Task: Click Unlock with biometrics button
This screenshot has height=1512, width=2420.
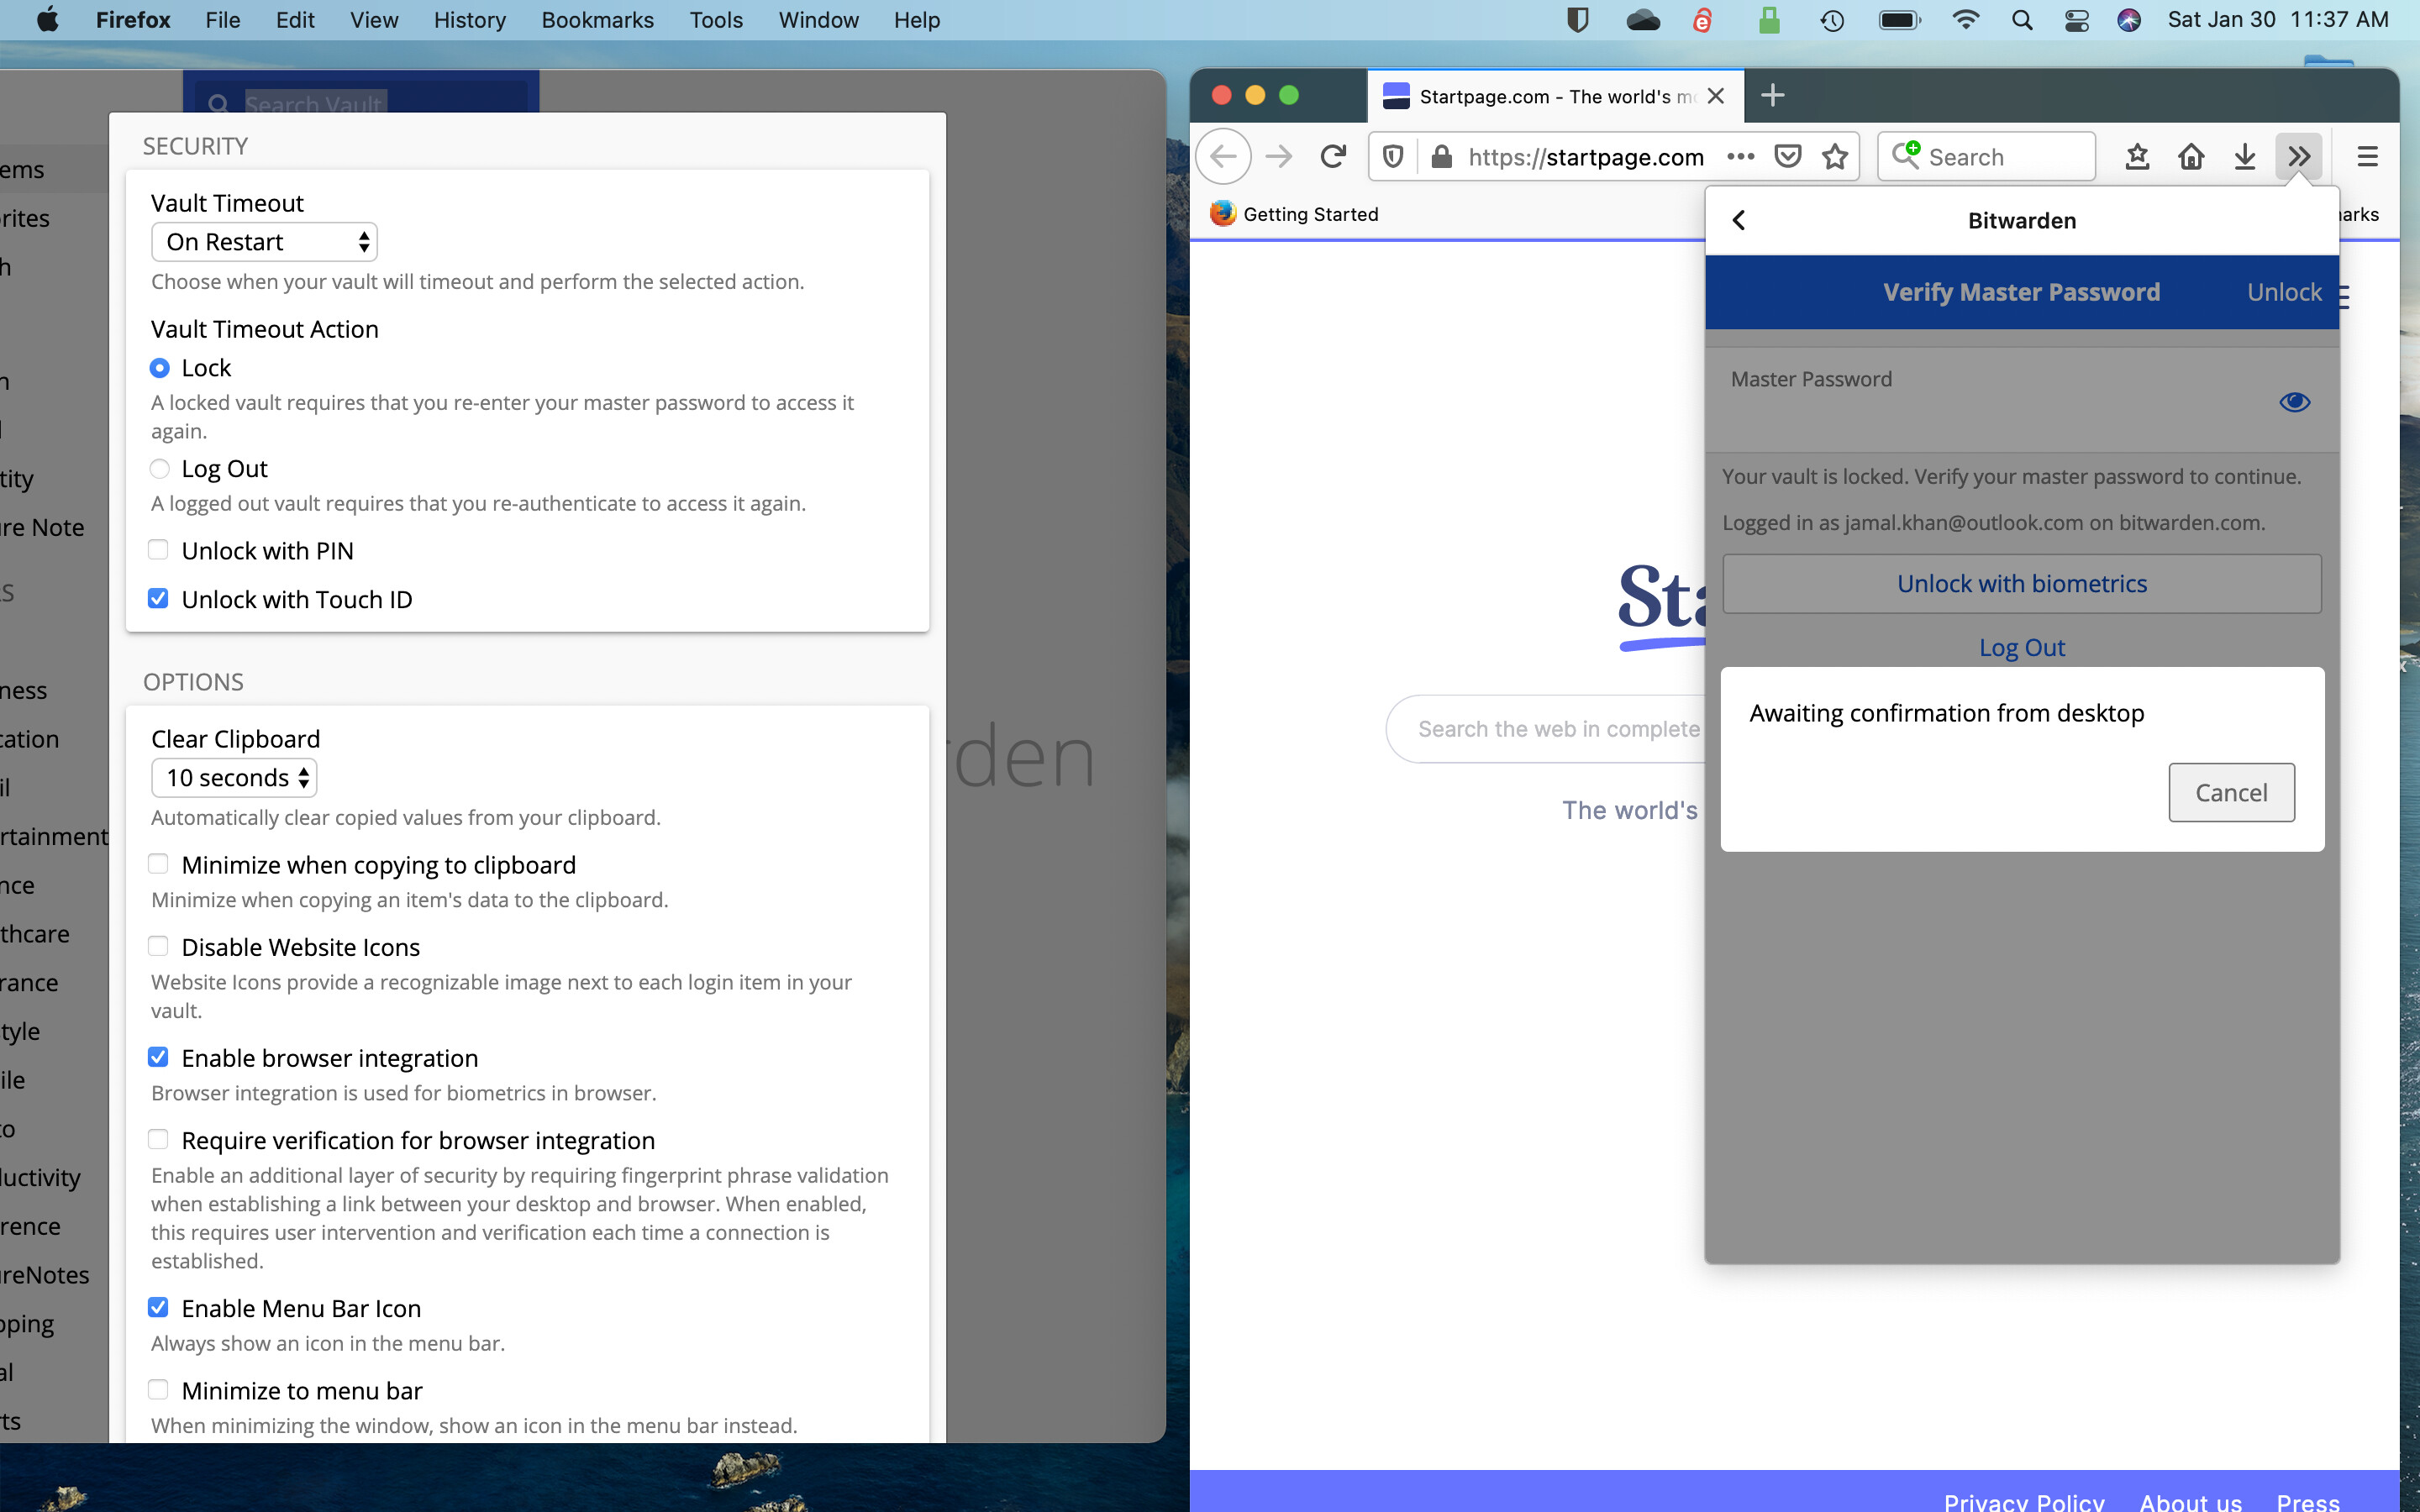Action: [2021, 582]
